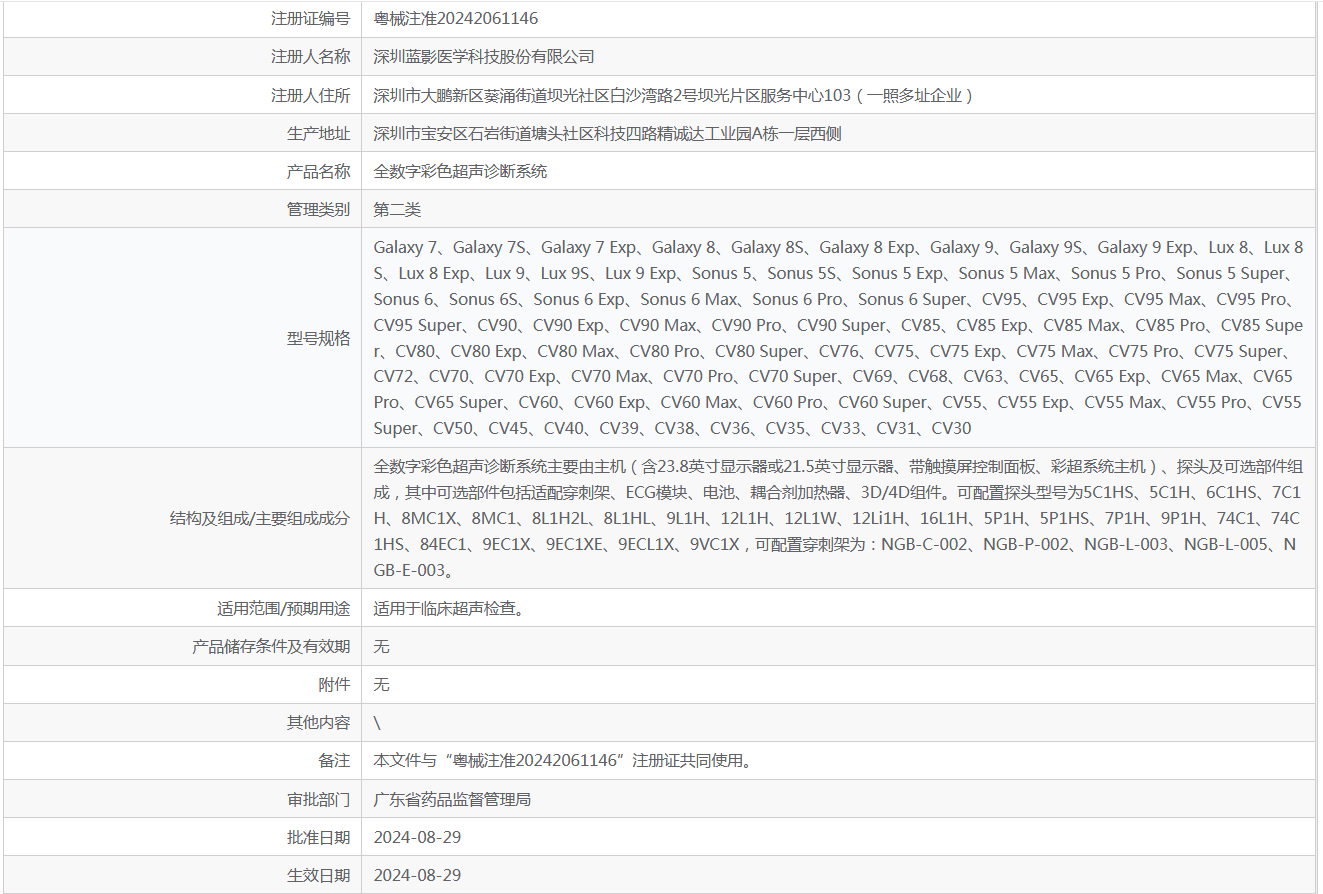Select the 批准日期 value 2024-08-29
The width and height of the screenshot is (1323, 894).
coord(418,837)
